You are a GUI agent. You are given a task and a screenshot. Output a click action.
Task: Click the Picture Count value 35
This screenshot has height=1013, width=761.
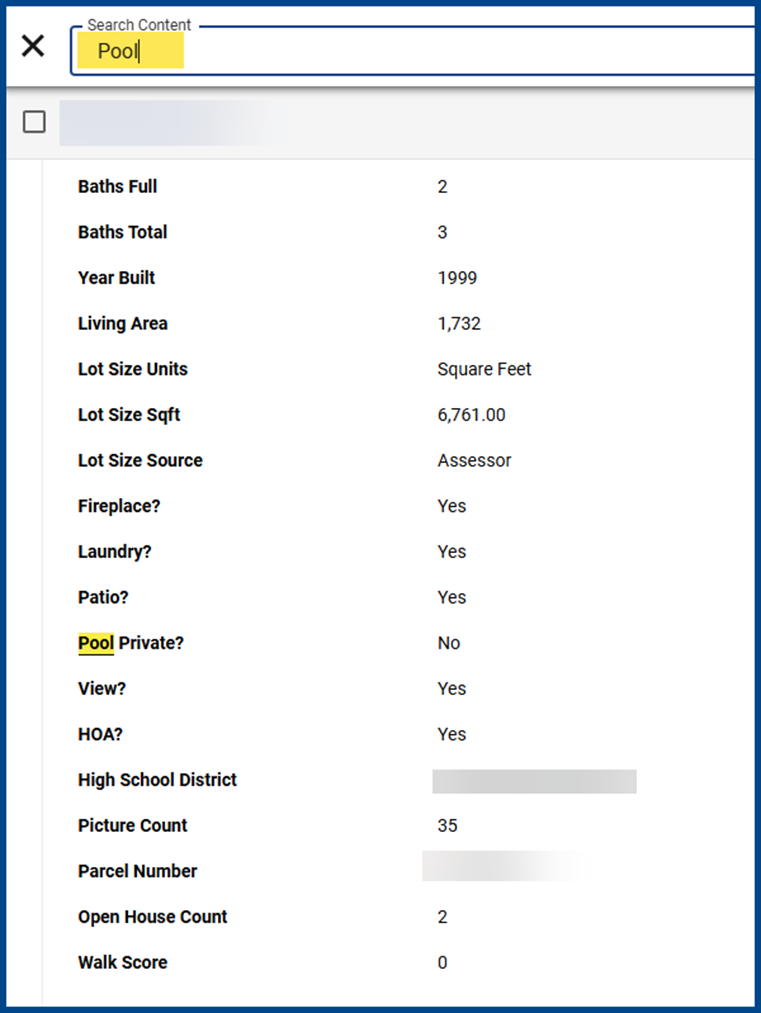(x=448, y=826)
